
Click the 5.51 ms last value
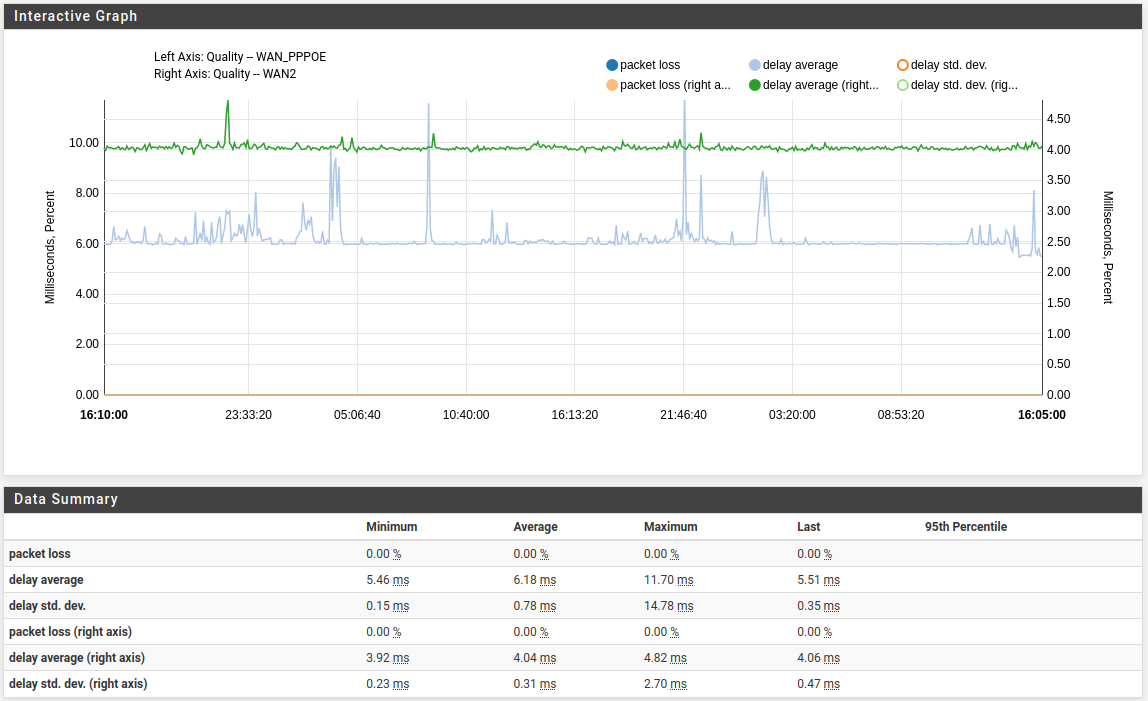click(819, 580)
